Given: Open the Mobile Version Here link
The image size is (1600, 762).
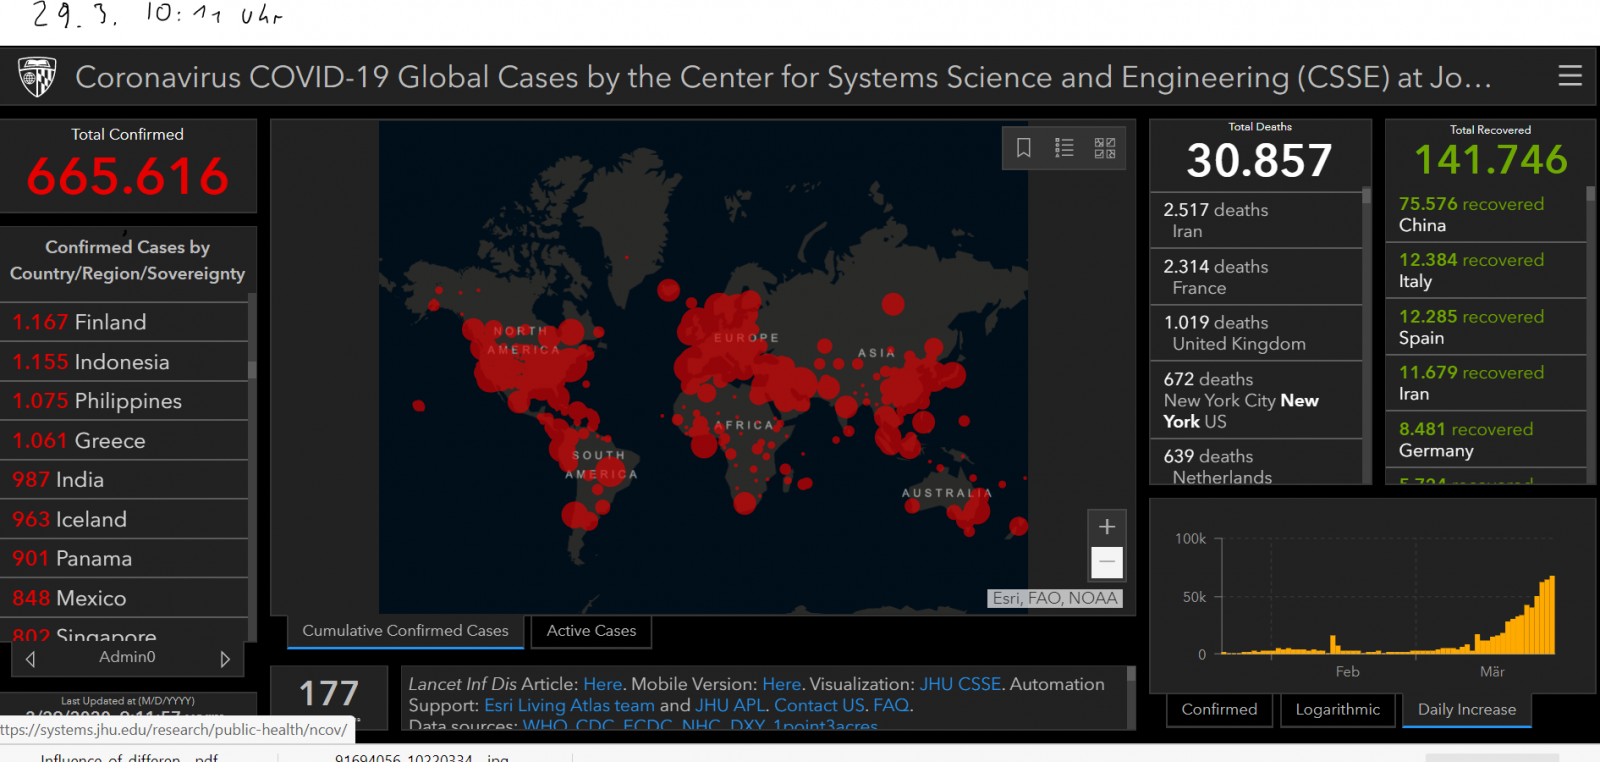Looking at the screenshot, I should 782,684.
